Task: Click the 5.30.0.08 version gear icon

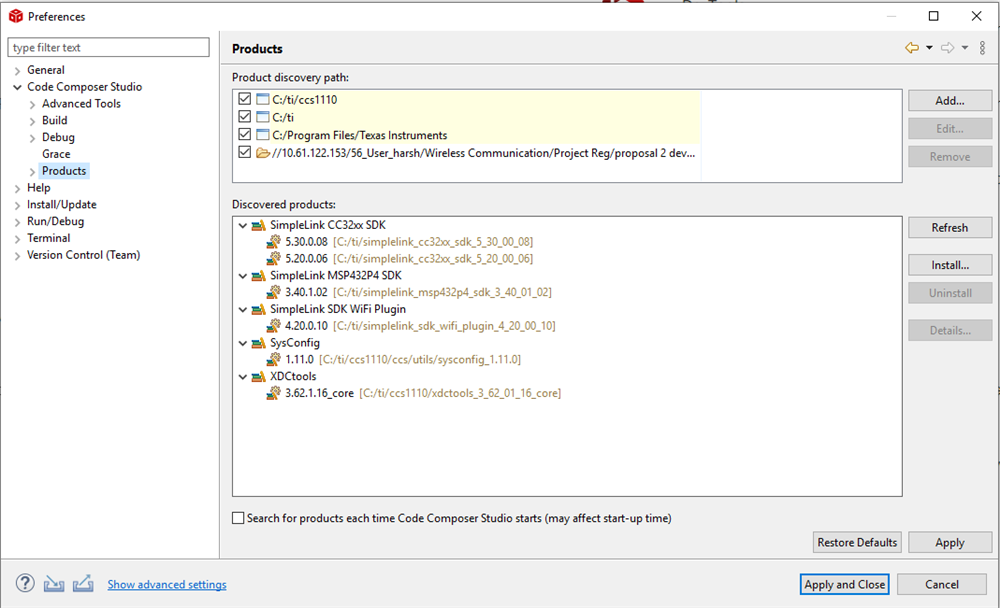Action: [274, 242]
